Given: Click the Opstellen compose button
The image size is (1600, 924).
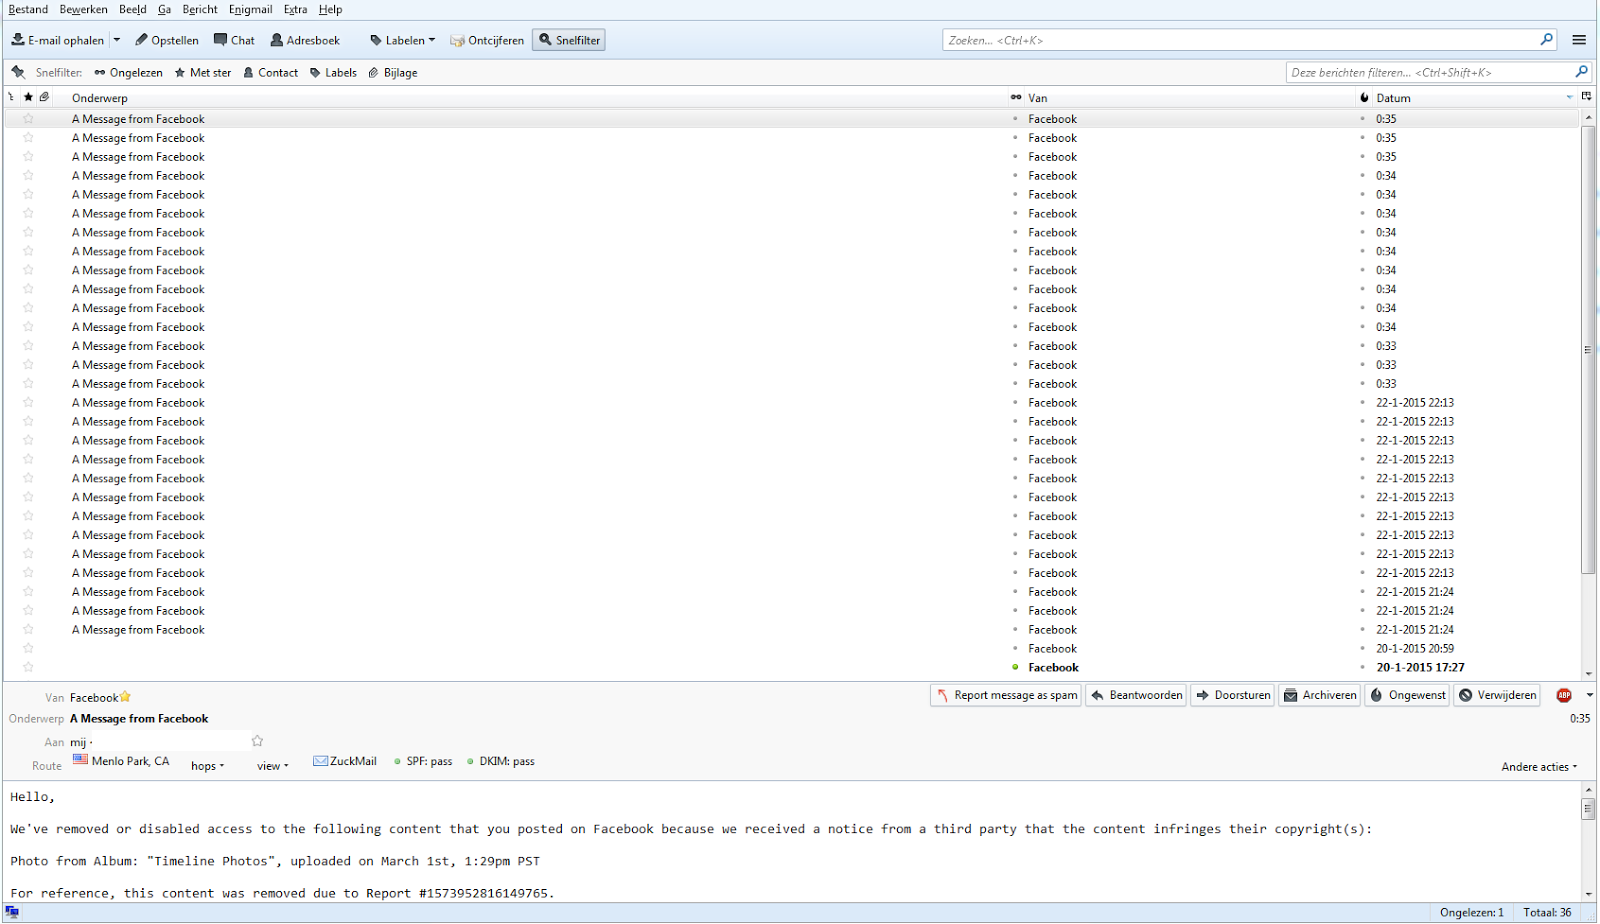Looking at the screenshot, I should pyautogui.click(x=167, y=40).
